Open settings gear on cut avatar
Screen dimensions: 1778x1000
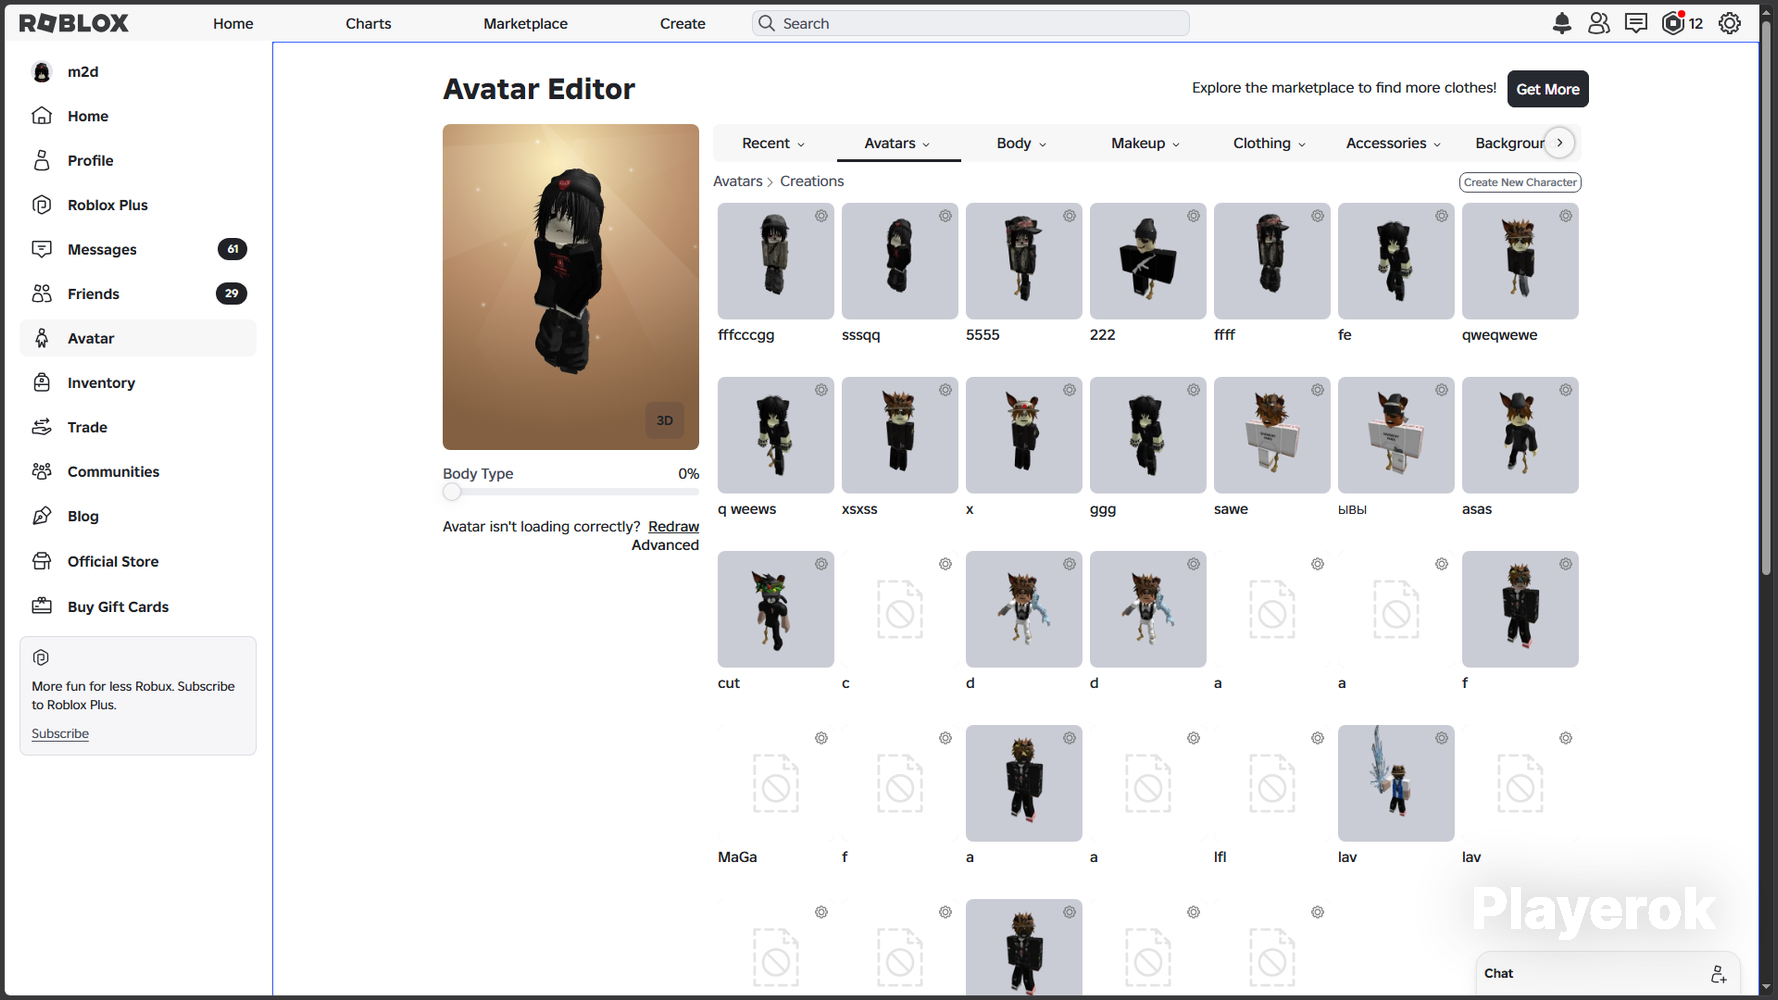coord(821,564)
